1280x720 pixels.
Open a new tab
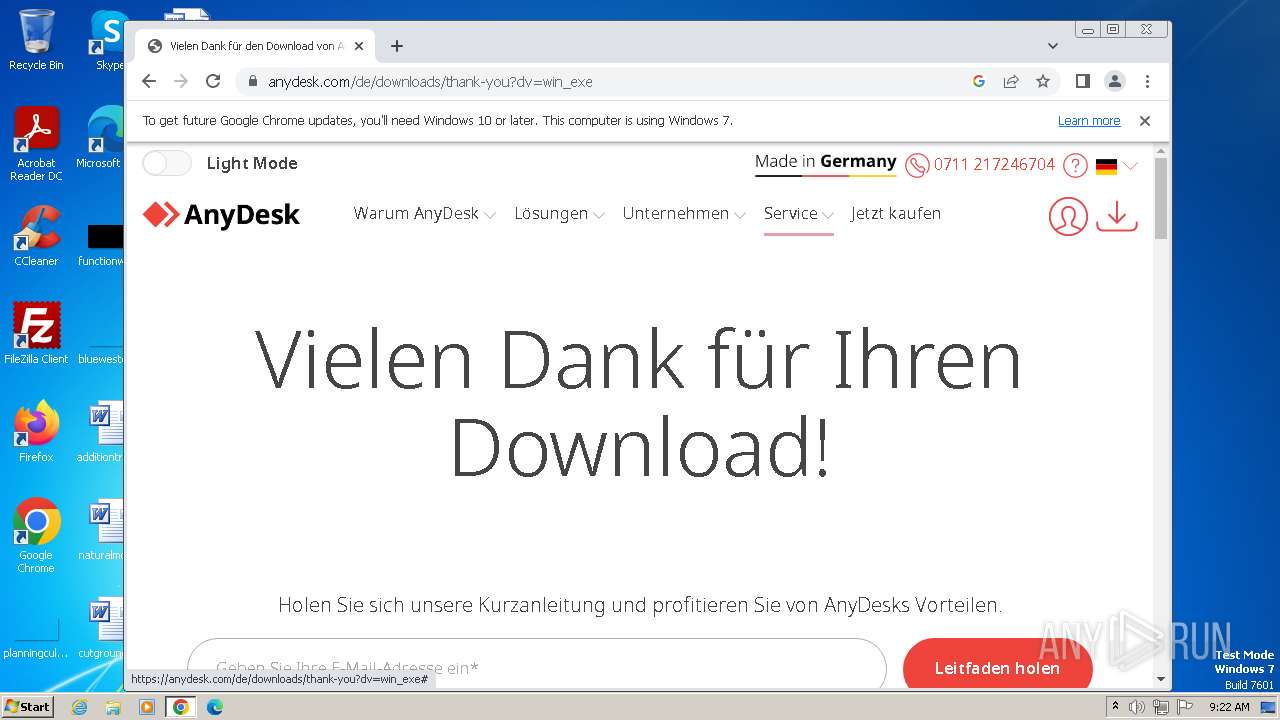[x=397, y=46]
